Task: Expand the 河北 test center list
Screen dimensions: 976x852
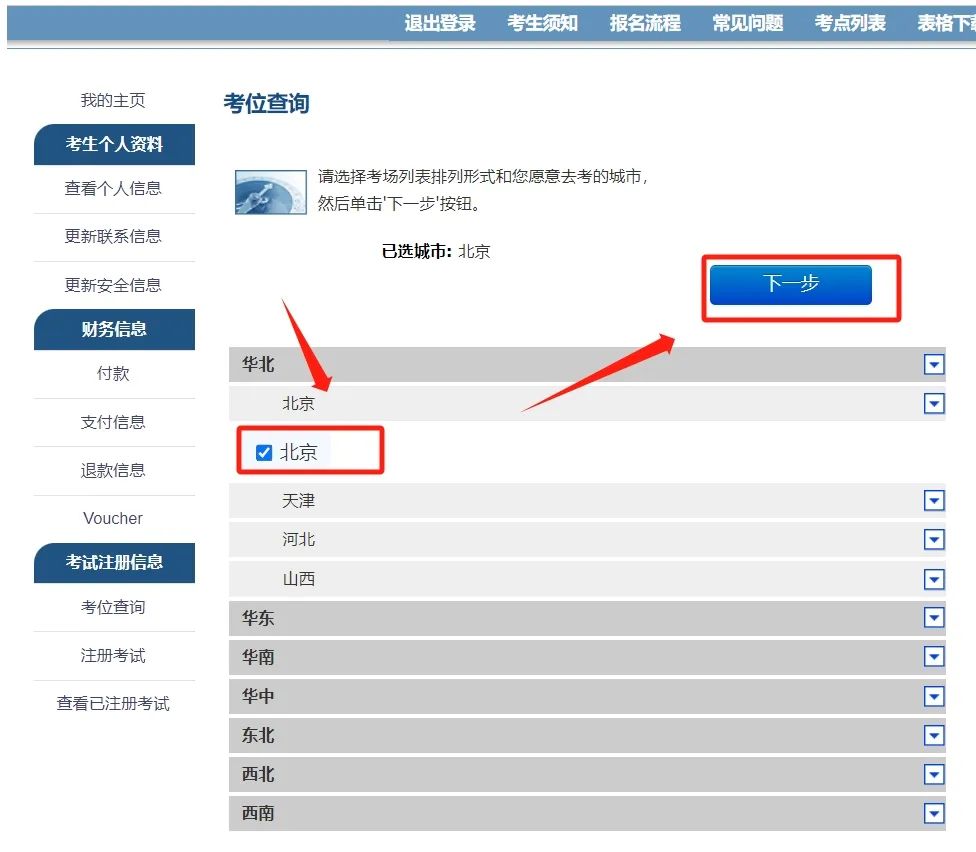Action: tap(933, 539)
